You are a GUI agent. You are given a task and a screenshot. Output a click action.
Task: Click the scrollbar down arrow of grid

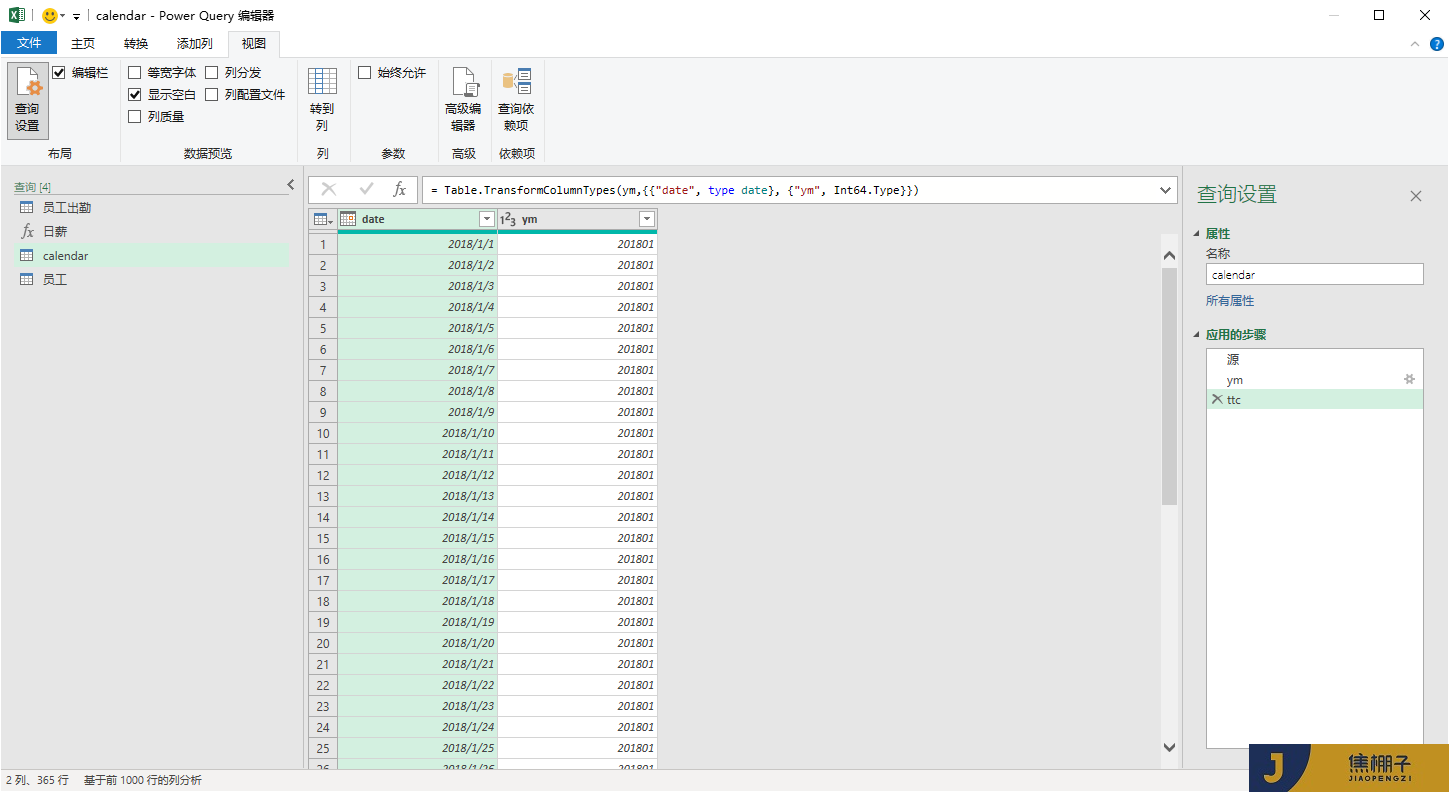tap(1169, 746)
